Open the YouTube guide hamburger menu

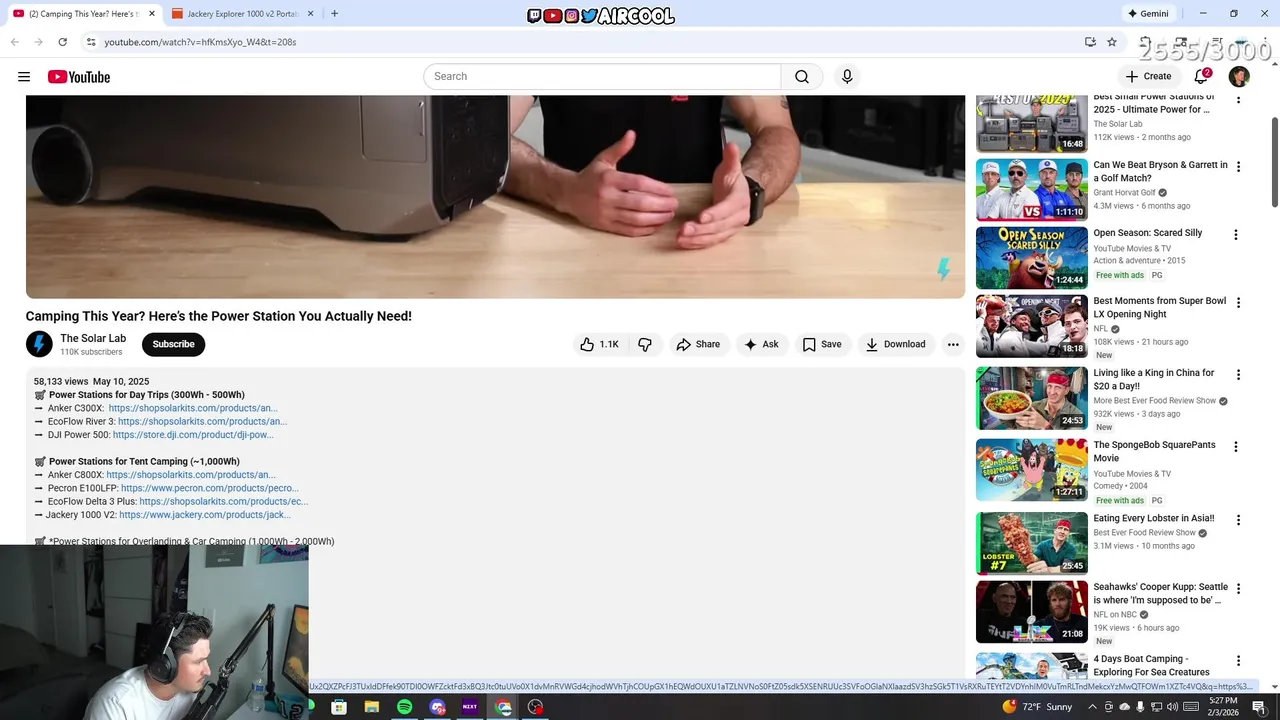point(24,77)
